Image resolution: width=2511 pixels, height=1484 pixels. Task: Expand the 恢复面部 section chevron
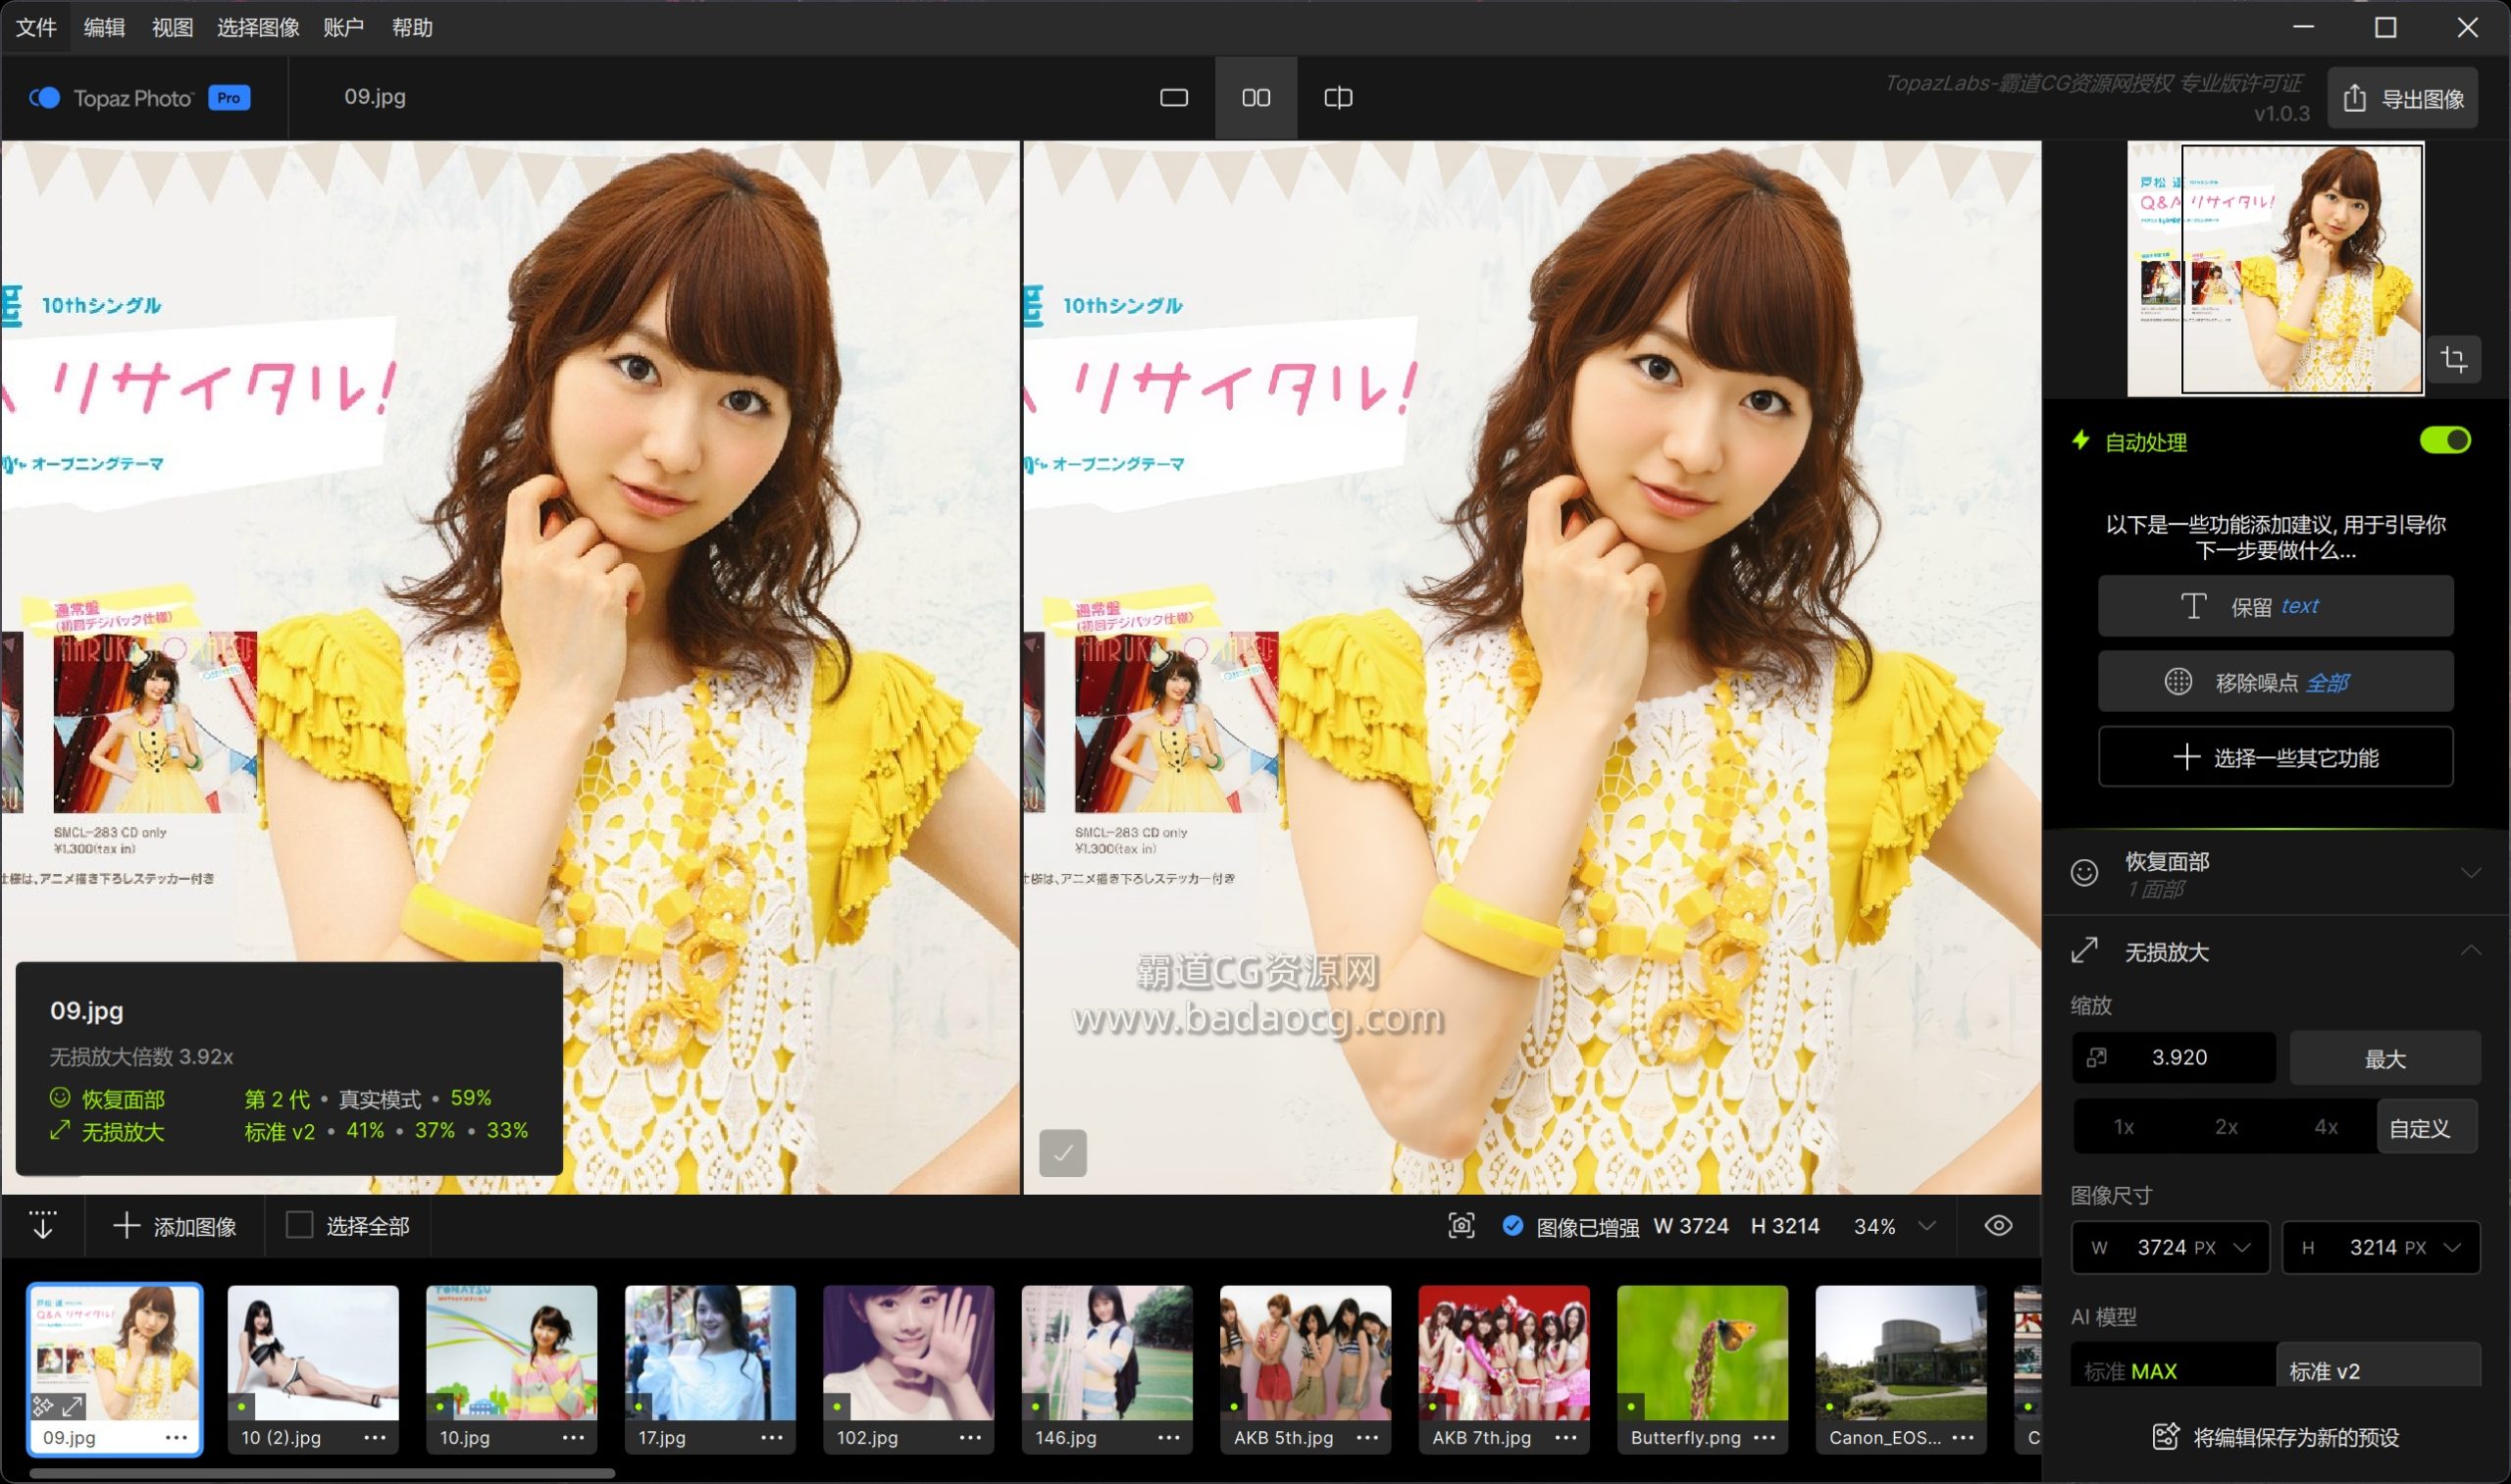(2471, 873)
